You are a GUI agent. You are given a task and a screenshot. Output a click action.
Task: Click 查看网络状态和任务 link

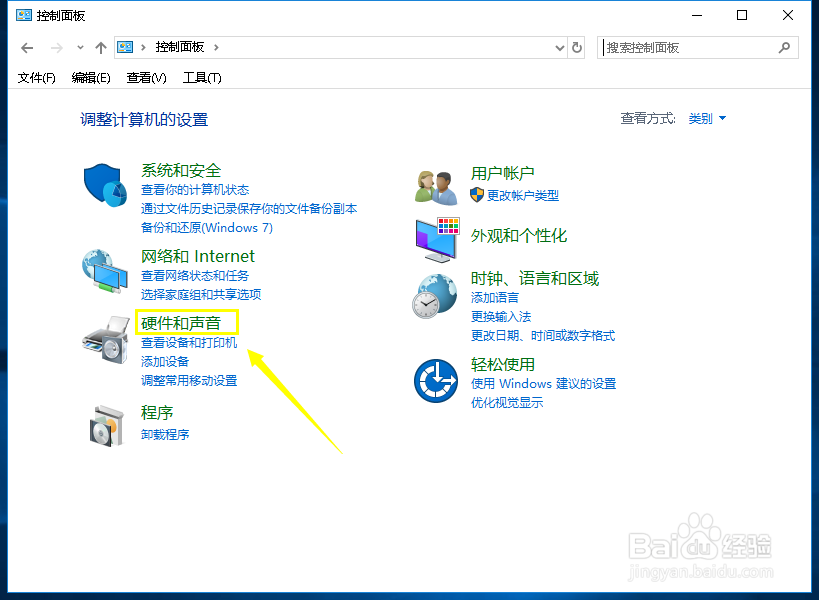click(195, 275)
